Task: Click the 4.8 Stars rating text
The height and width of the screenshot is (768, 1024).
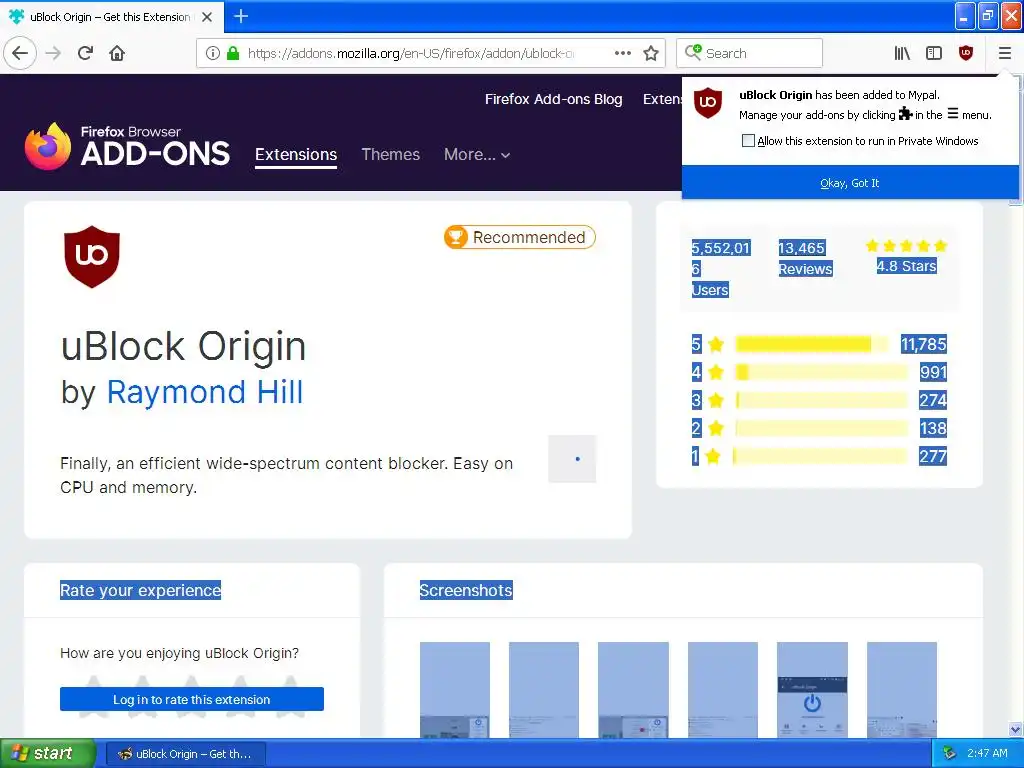Action: pyautogui.click(x=906, y=266)
